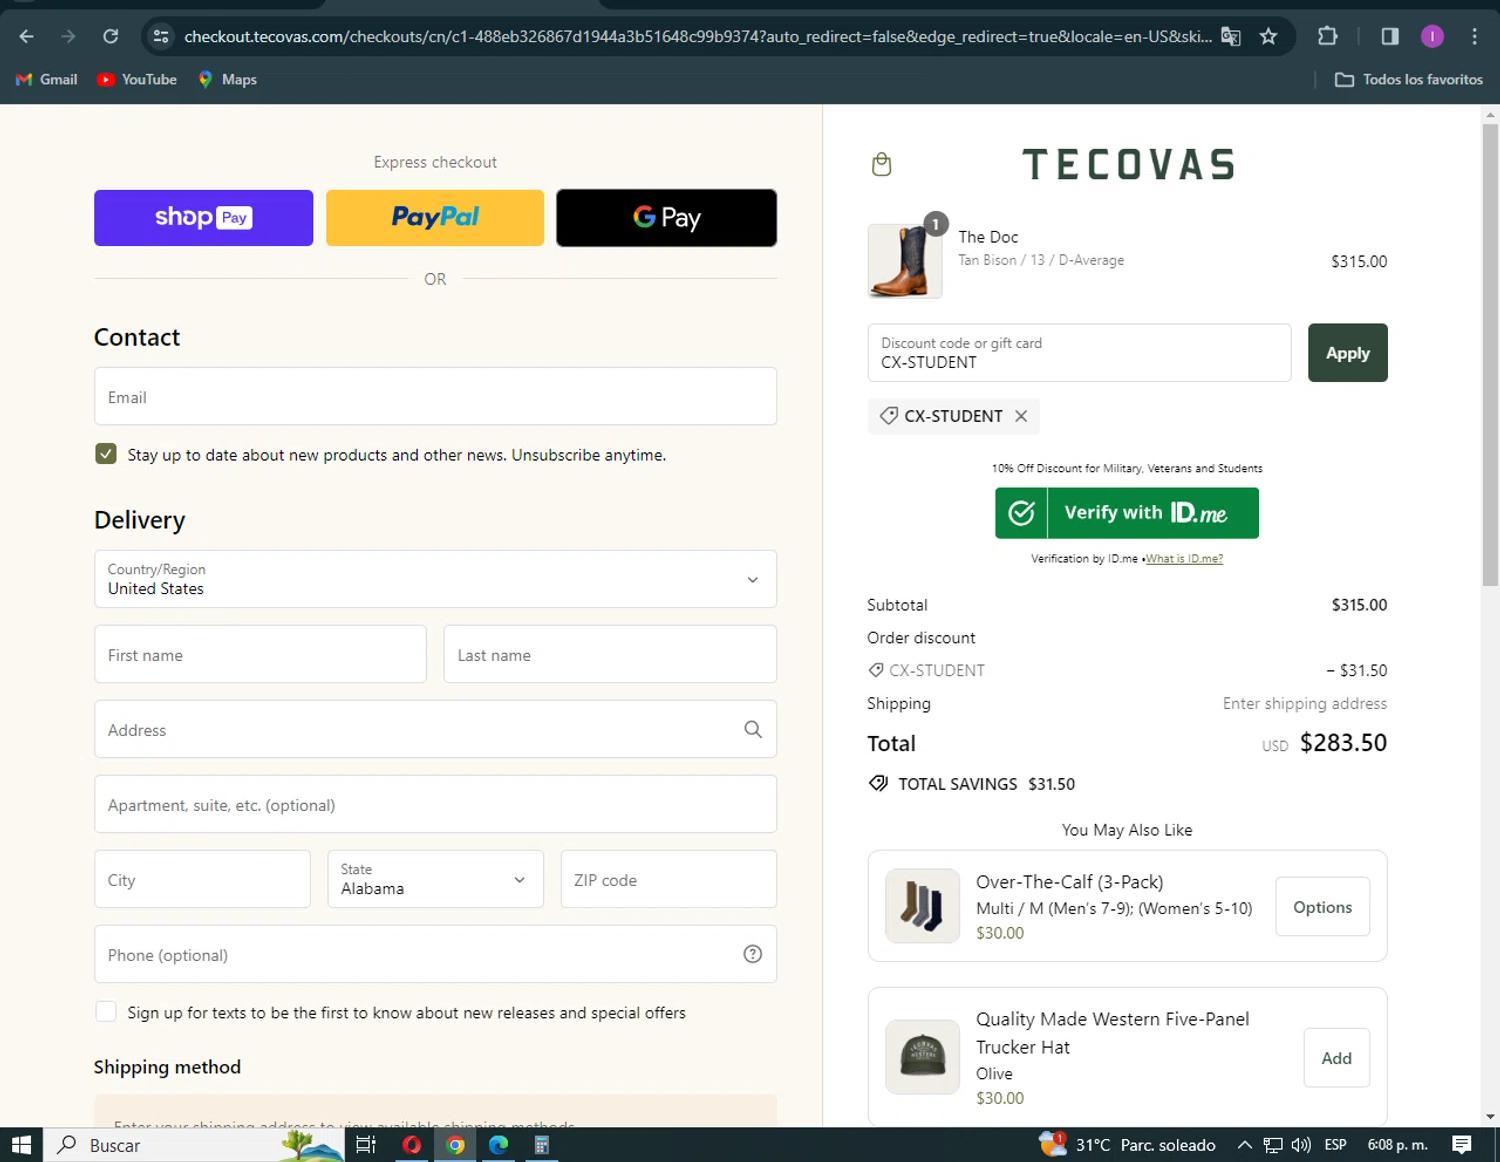Open site information icon in address bar

coord(160,37)
